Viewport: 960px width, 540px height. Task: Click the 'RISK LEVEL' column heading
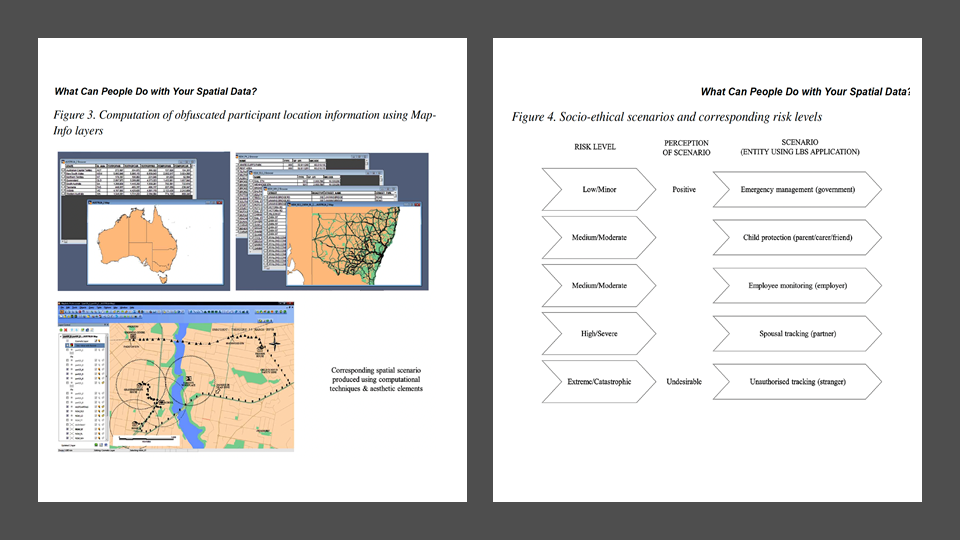pos(594,147)
